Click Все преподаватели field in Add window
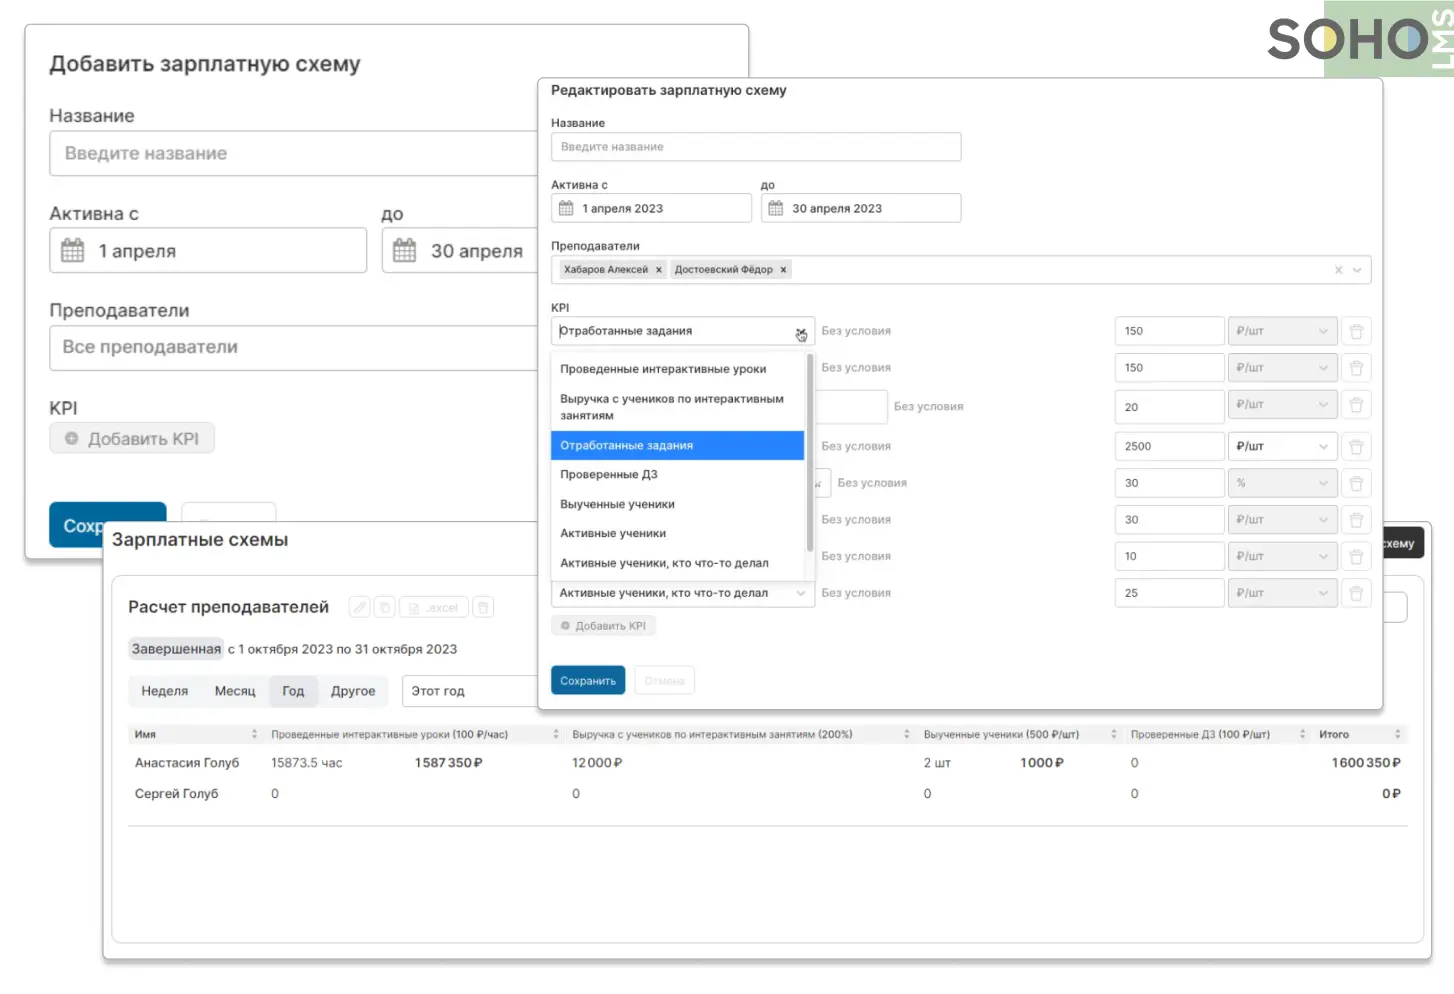This screenshot has width=1454, height=994. coord(293,347)
